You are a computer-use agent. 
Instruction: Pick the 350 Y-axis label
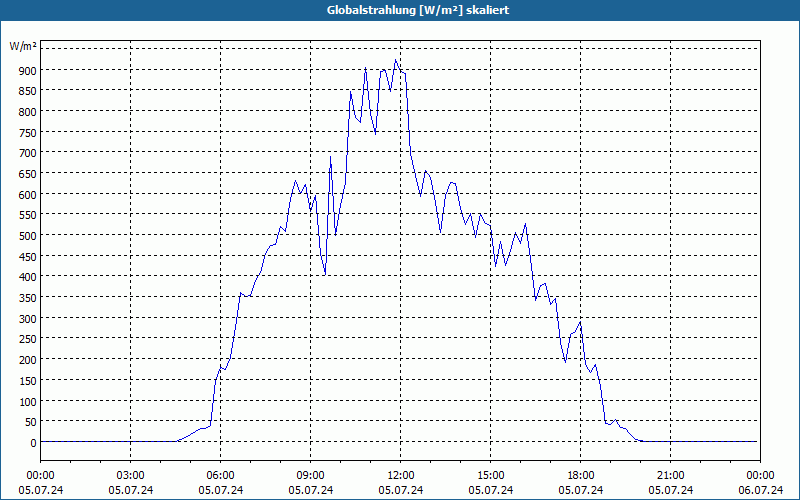point(29,298)
